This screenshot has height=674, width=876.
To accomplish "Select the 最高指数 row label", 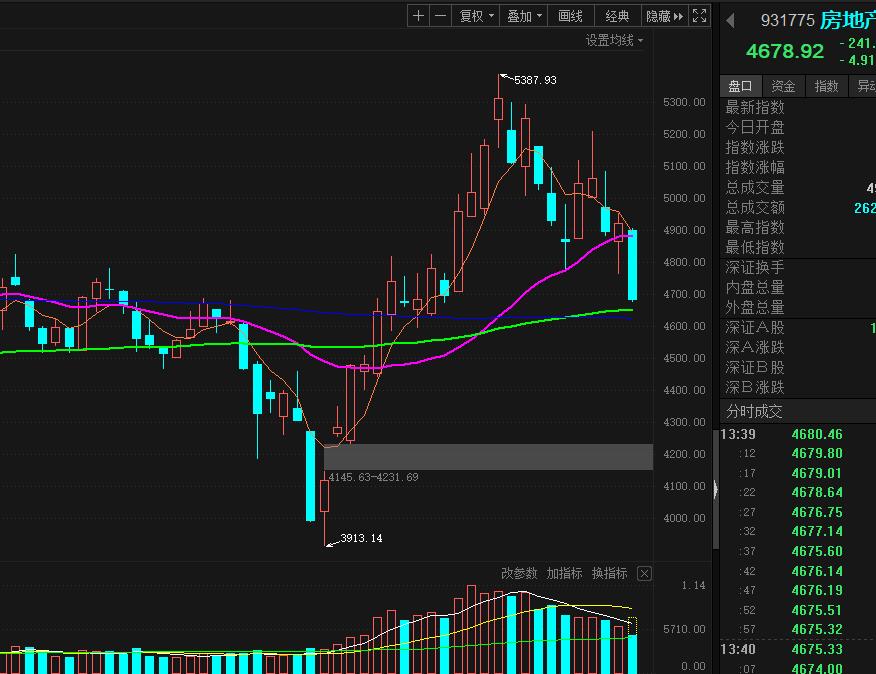I will (755, 227).
